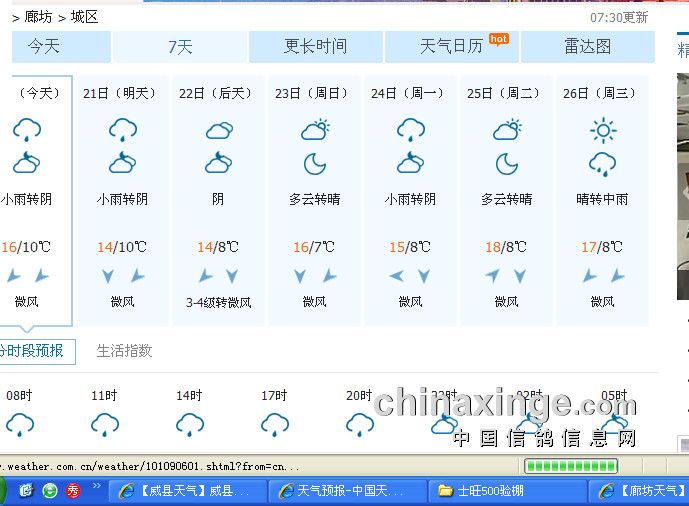
Task: Switch to the 7天 forecast tab
Action: tap(180, 47)
